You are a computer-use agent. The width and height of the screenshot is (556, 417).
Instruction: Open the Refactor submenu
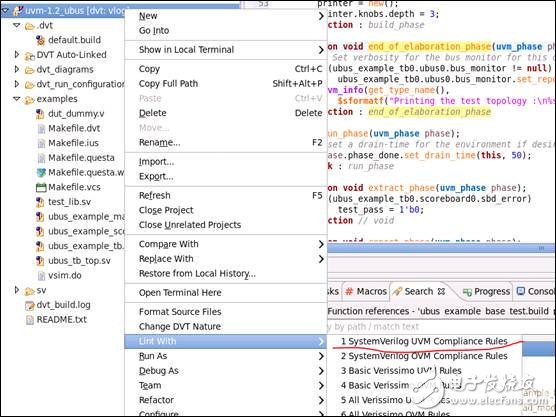(226, 400)
